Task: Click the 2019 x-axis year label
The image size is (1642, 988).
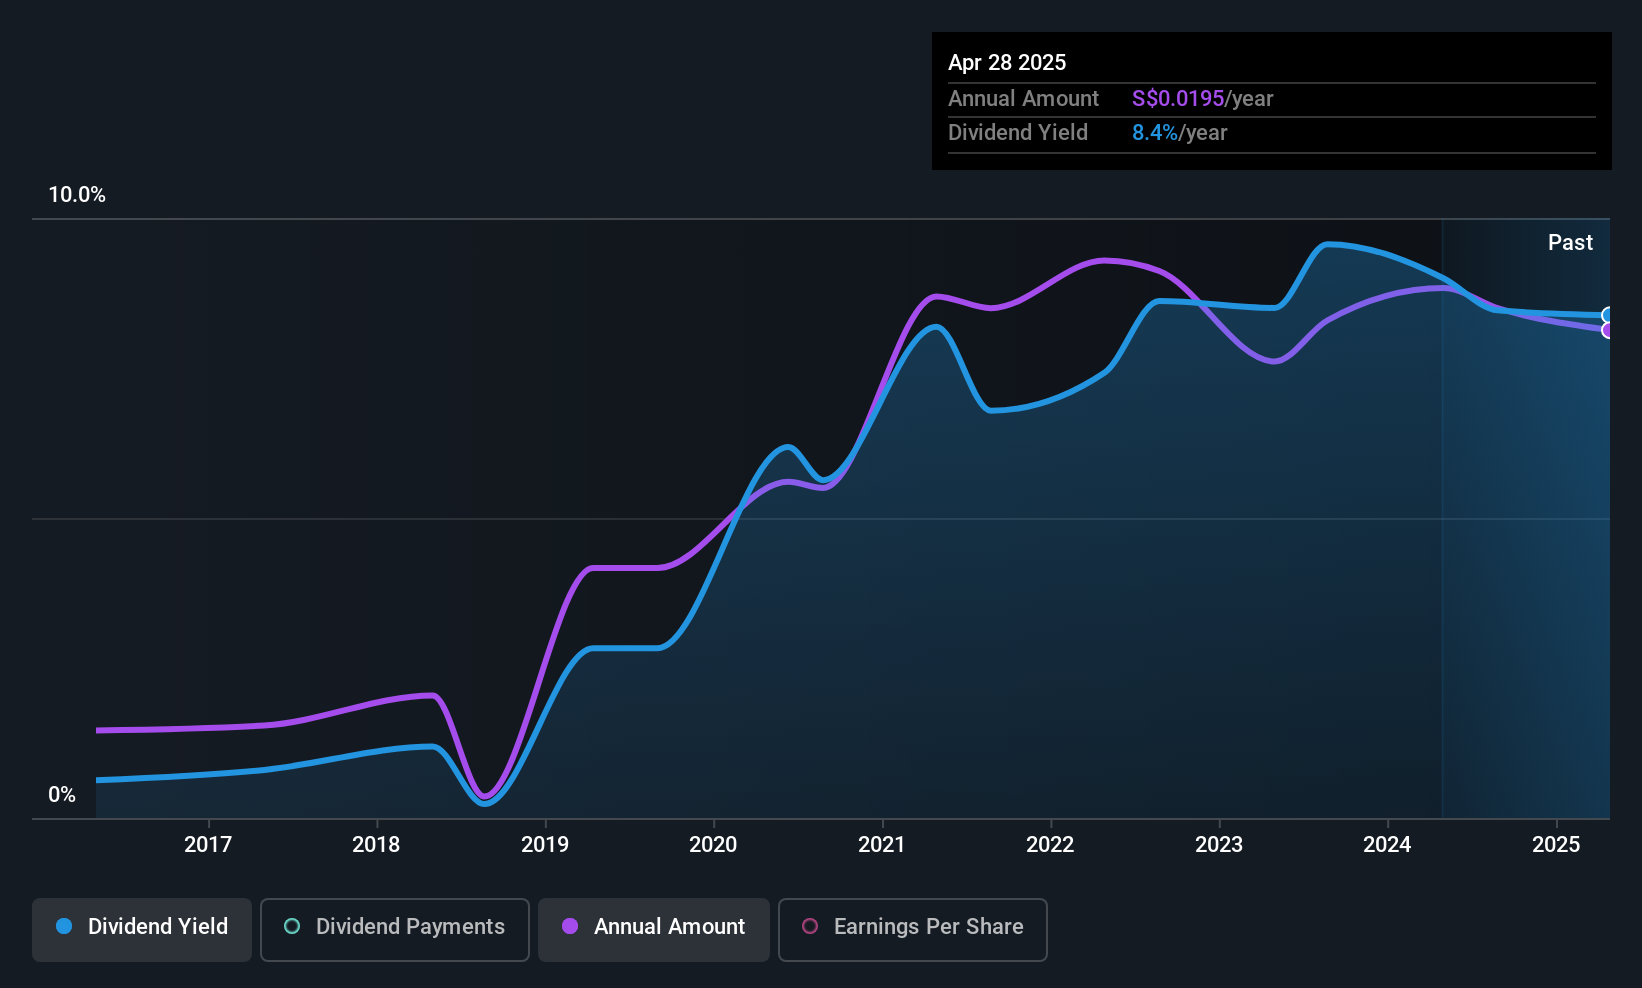Action: tap(545, 845)
